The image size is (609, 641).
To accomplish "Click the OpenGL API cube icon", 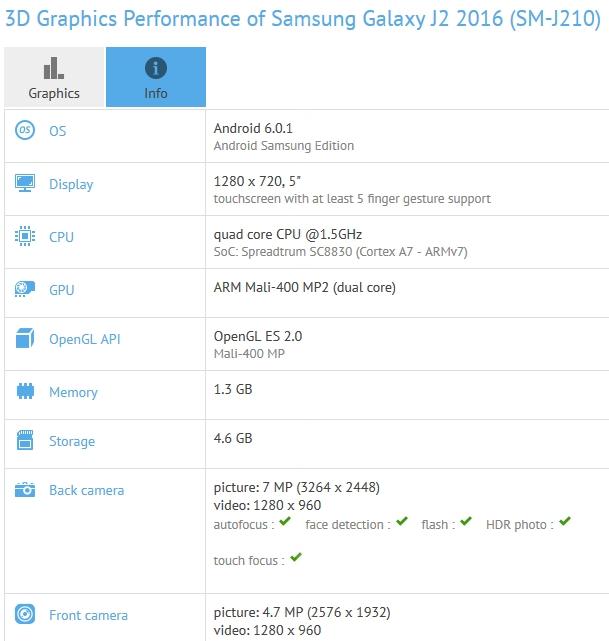I will tap(25, 338).
